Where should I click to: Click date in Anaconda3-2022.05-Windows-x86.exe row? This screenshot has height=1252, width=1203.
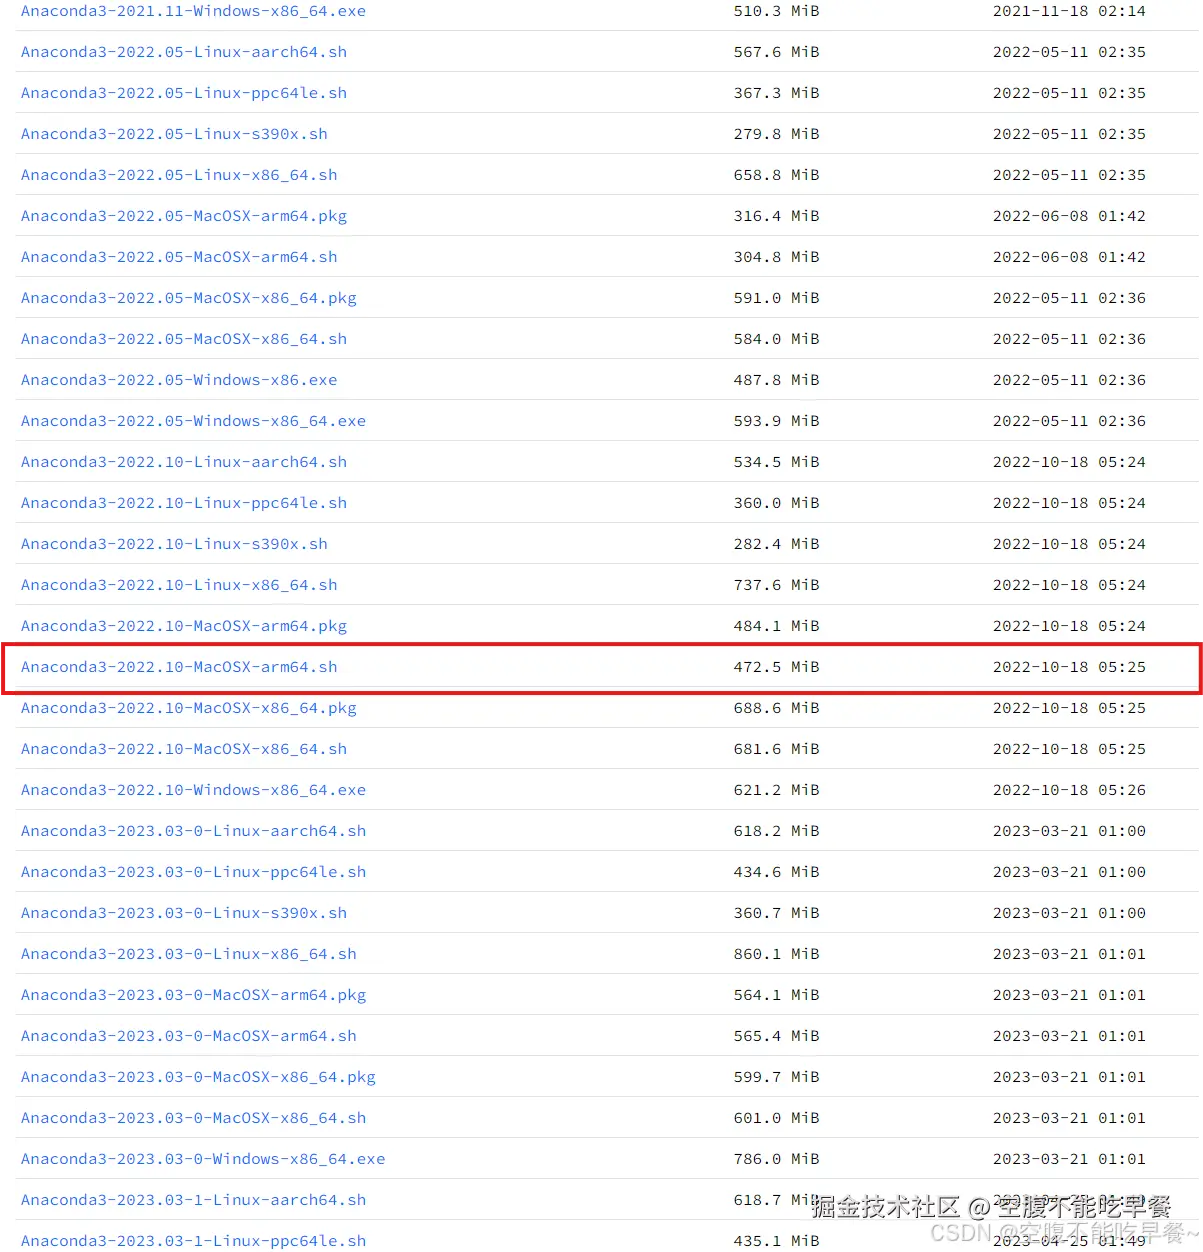1069,380
